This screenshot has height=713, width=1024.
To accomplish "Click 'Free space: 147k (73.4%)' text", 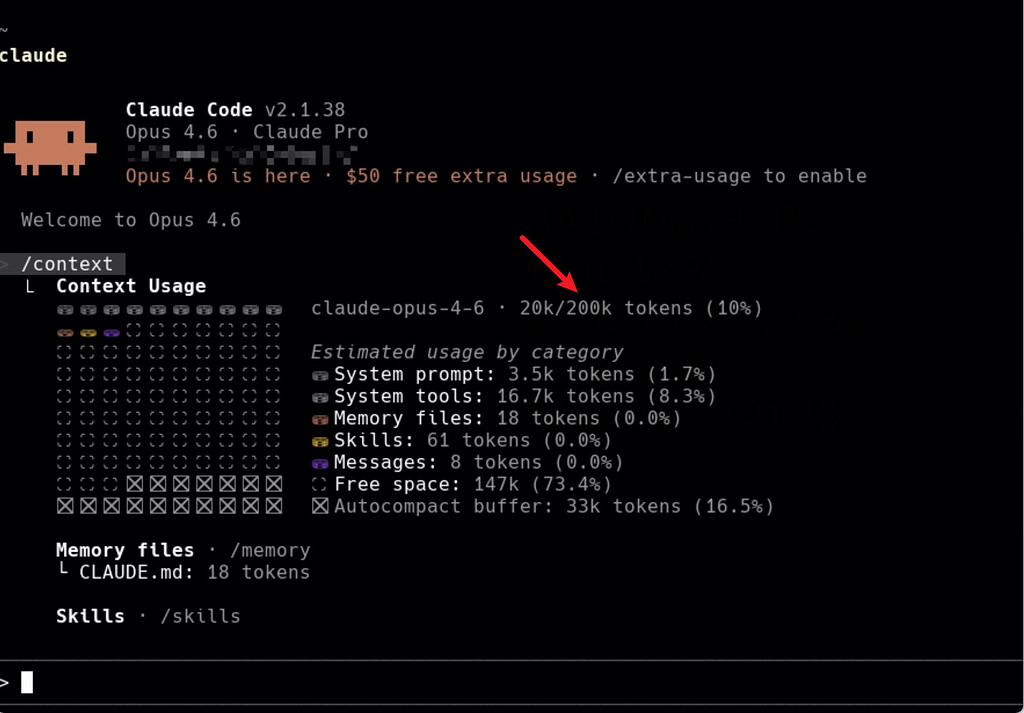I will [473, 485].
